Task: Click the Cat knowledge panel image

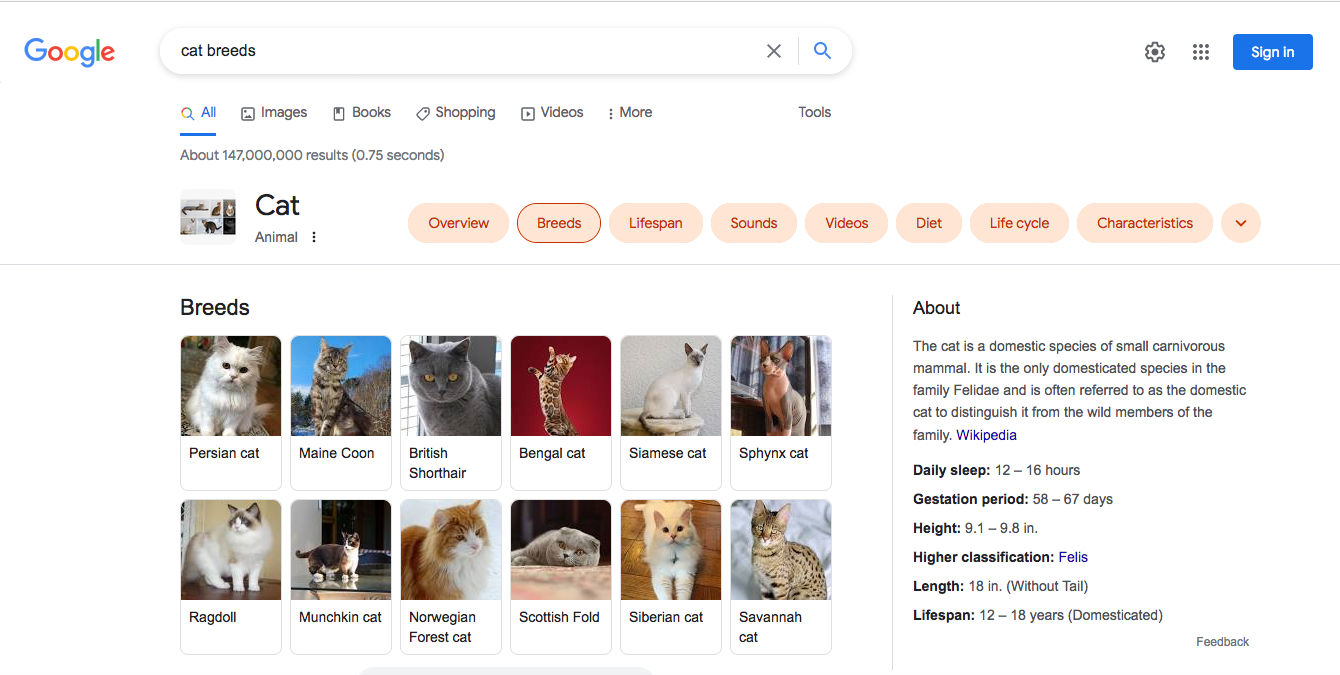Action: (207, 216)
